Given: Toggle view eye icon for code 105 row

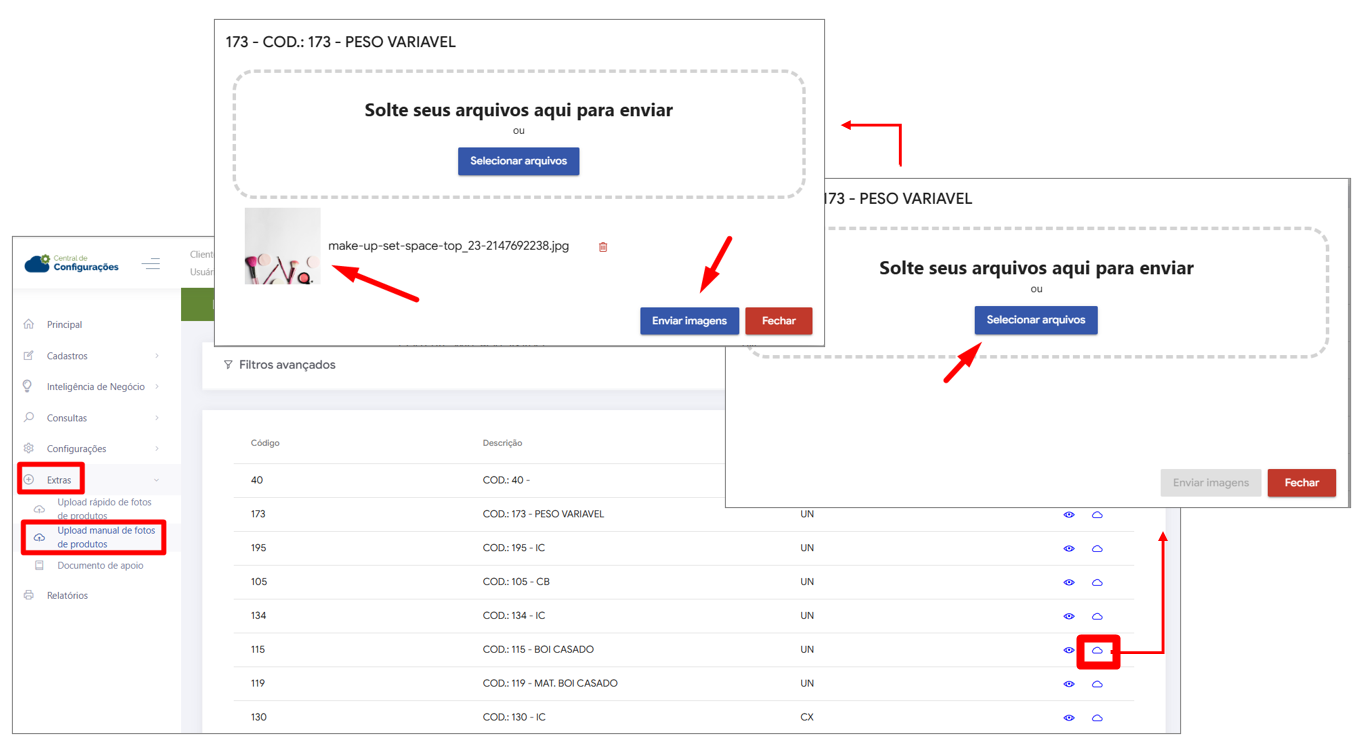Looking at the screenshot, I should click(1069, 583).
